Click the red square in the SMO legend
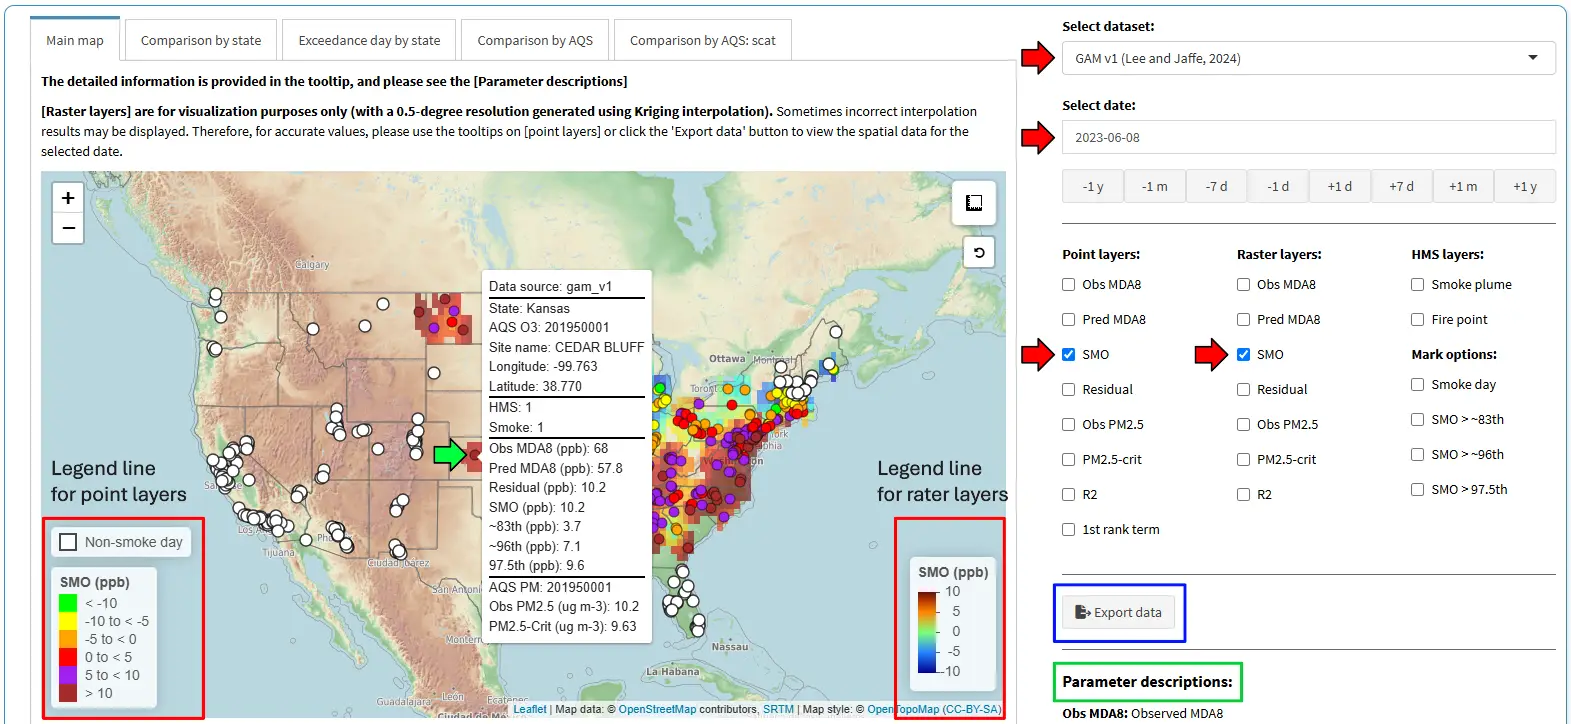 (68, 657)
